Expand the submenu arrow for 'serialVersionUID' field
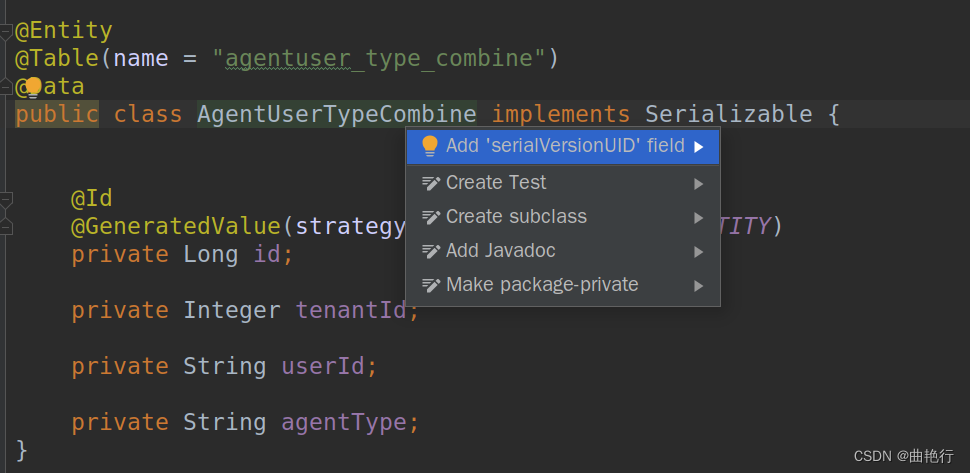 tap(699, 146)
